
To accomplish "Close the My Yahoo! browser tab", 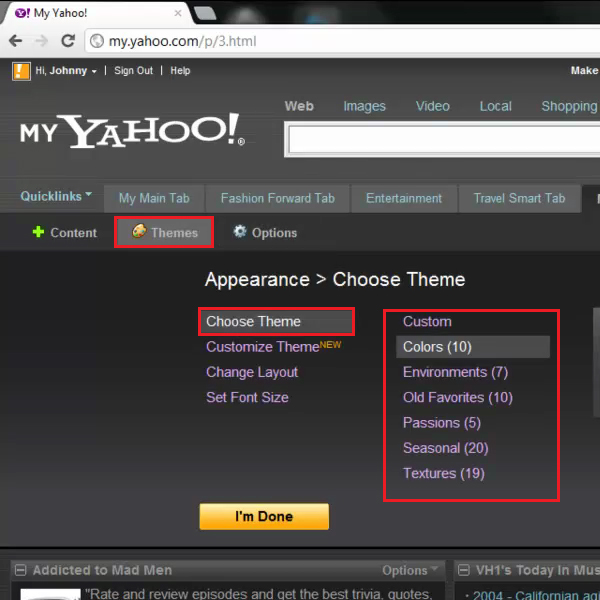I will pos(178,13).
